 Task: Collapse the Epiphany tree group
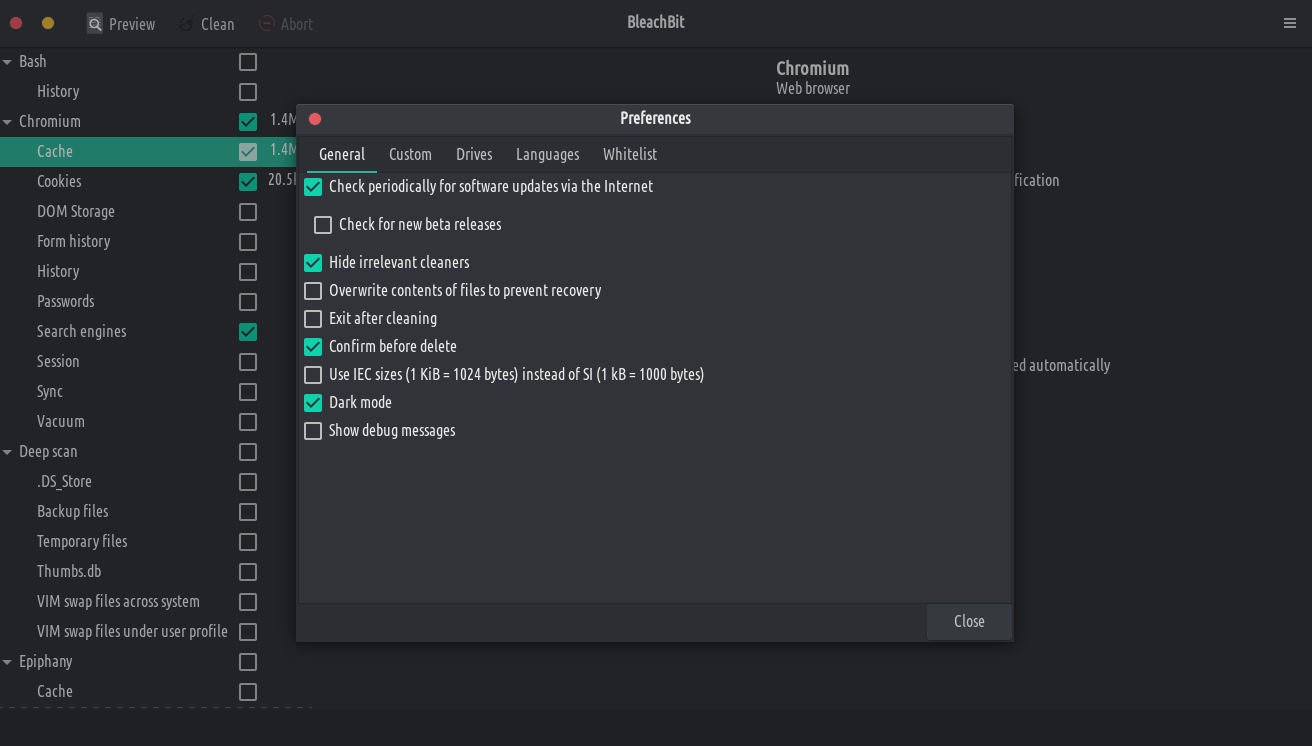pyautogui.click(x=8, y=662)
